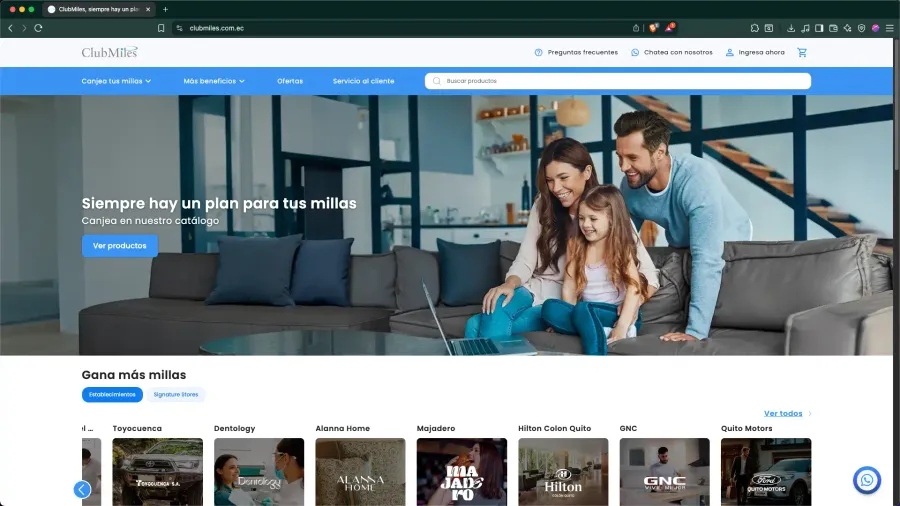Expand Más beneficios dropdown menu

pyautogui.click(x=214, y=81)
